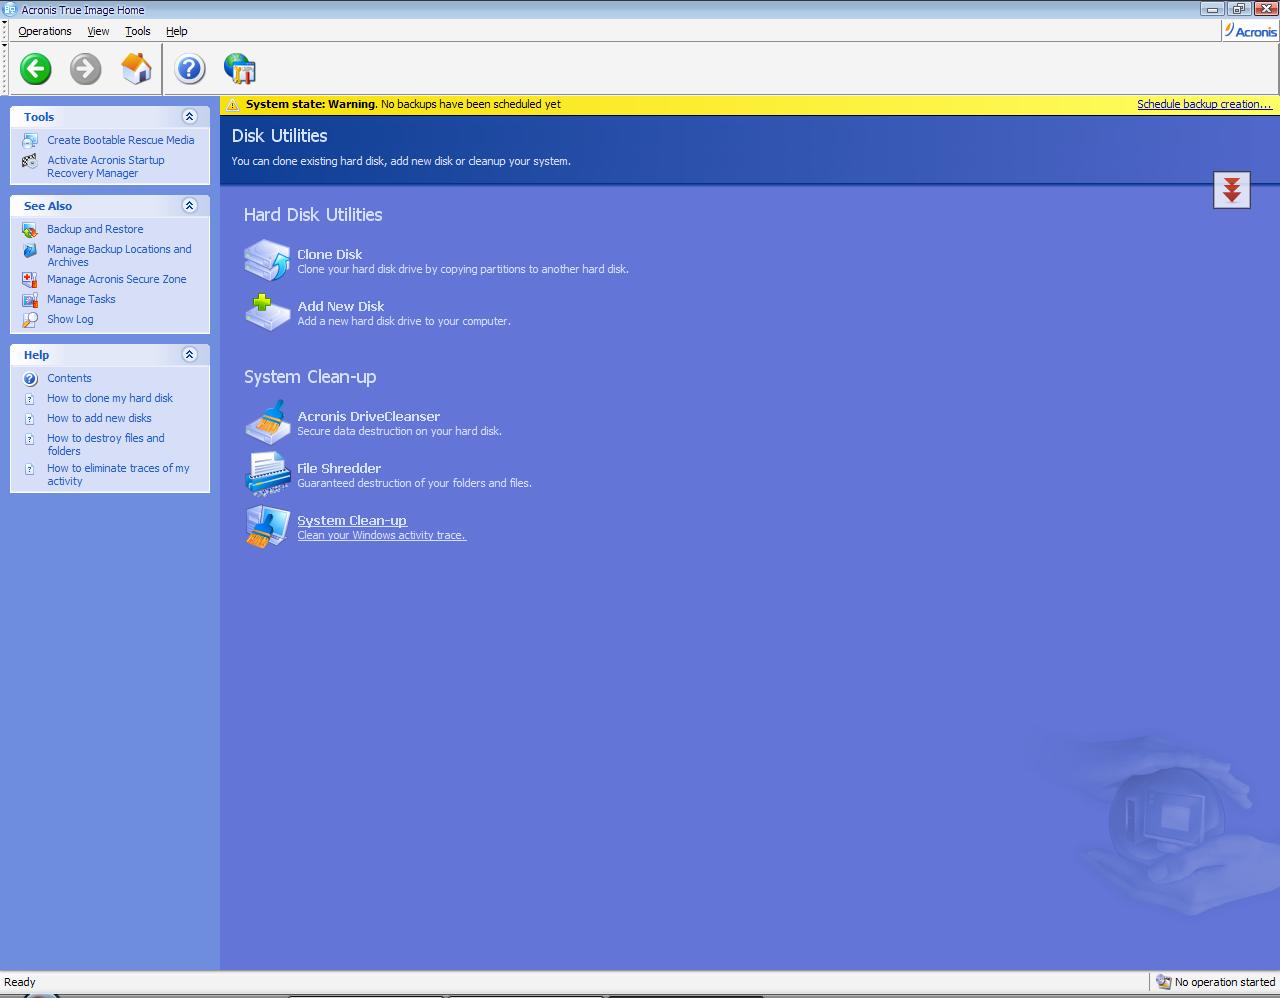The width and height of the screenshot is (1280, 998).
Task: Open the Operations menu
Action: (45, 31)
